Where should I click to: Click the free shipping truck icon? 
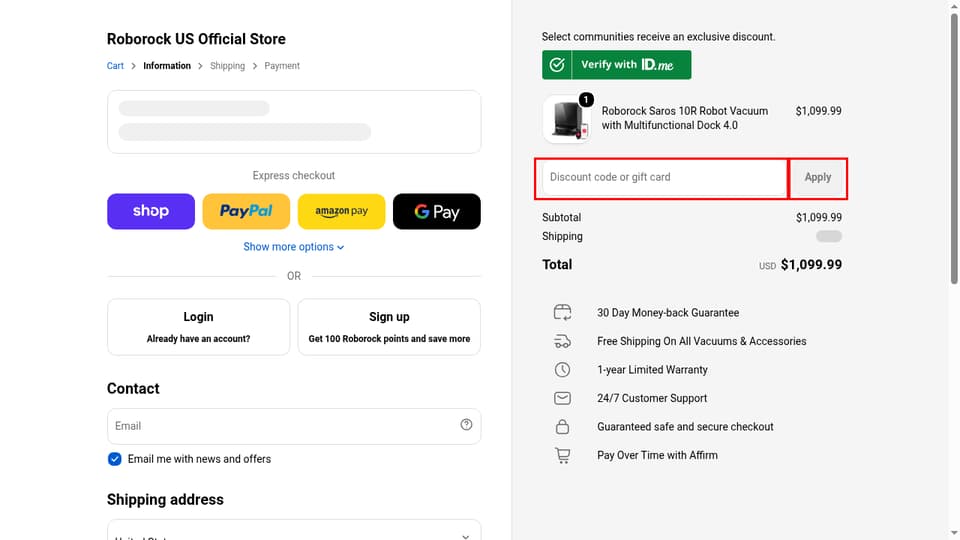click(x=562, y=342)
